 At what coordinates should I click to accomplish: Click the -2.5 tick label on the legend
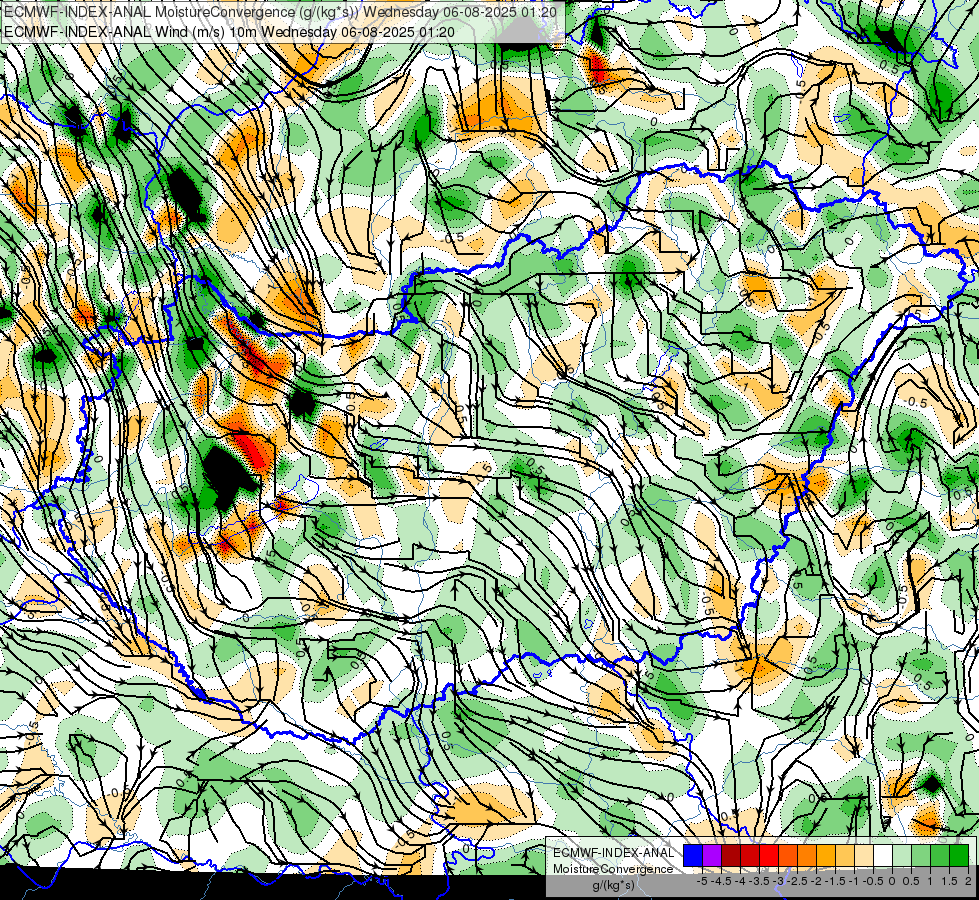pos(797,881)
